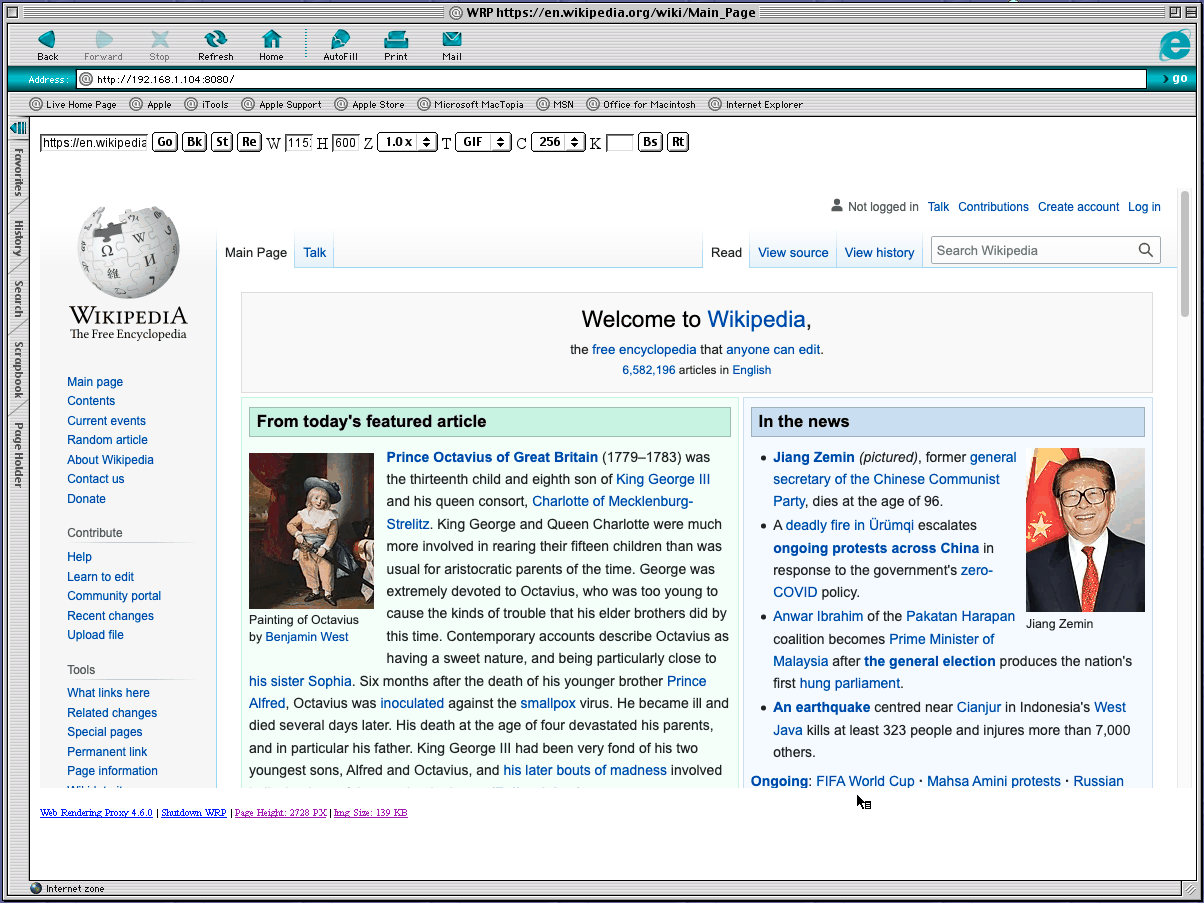Image resolution: width=1204 pixels, height=903 pixels.
Task: Click the Shutdown WRP link
Action: click(193, 812)
